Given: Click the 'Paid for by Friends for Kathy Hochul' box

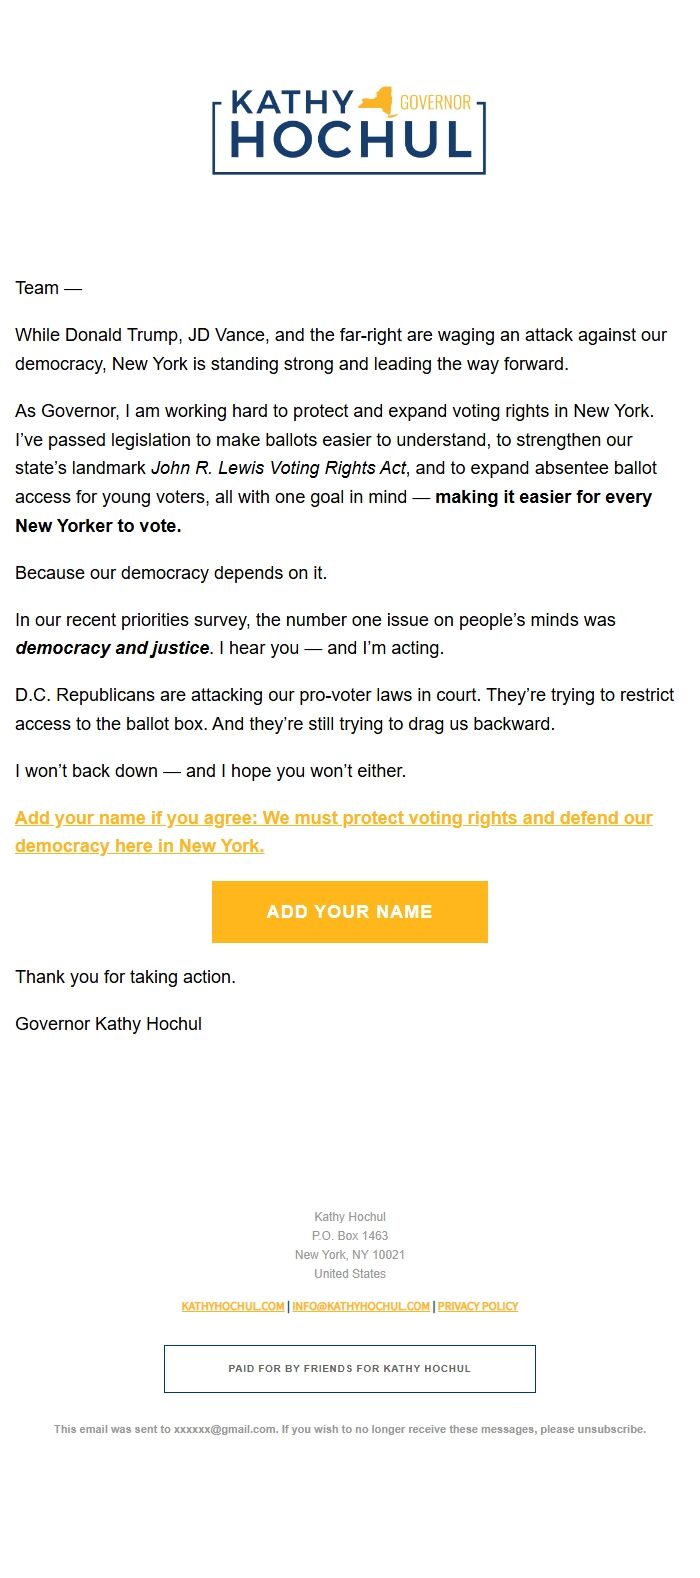Looking at the screenshot, I should 350,1369.
